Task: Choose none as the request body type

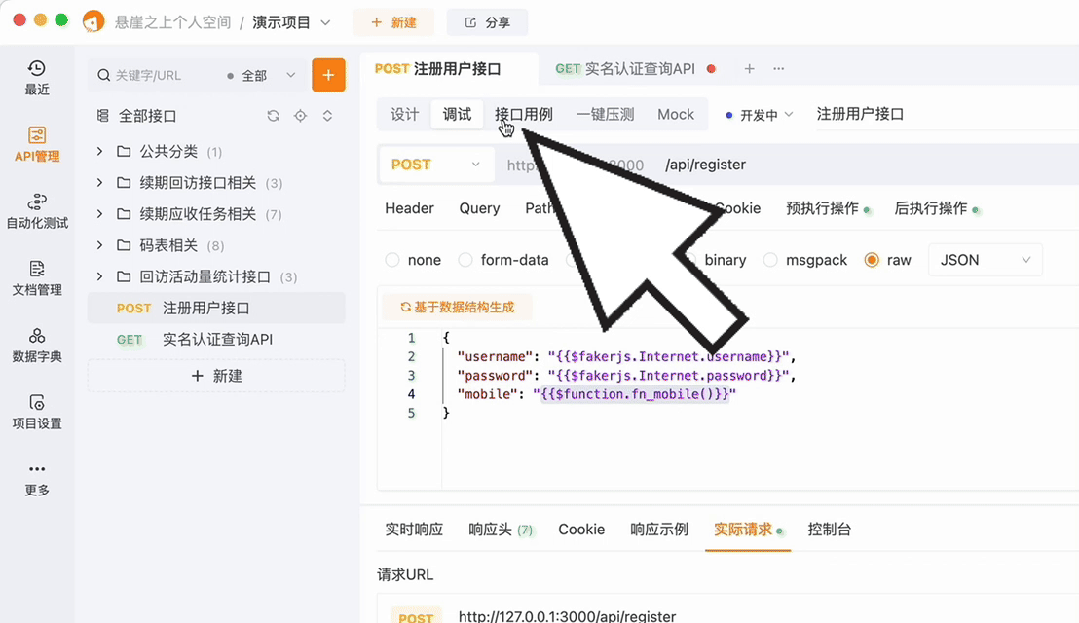Action: coord(414,259)
